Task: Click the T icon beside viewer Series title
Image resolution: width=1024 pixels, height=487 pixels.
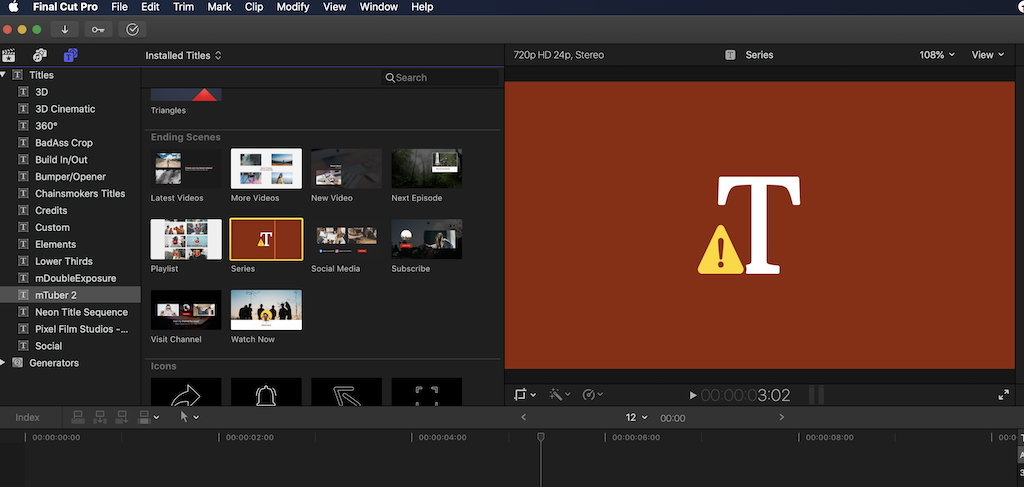Action: click(730, 55)
